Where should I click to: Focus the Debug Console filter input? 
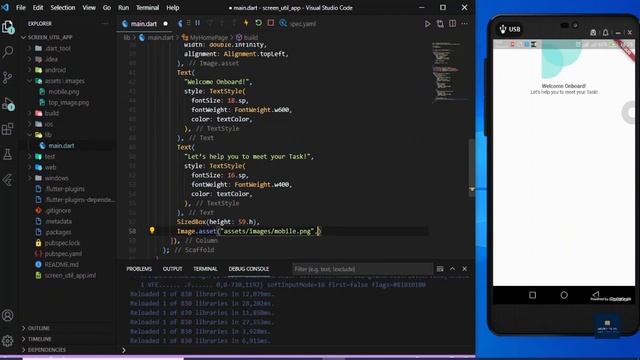click(362, 269)
